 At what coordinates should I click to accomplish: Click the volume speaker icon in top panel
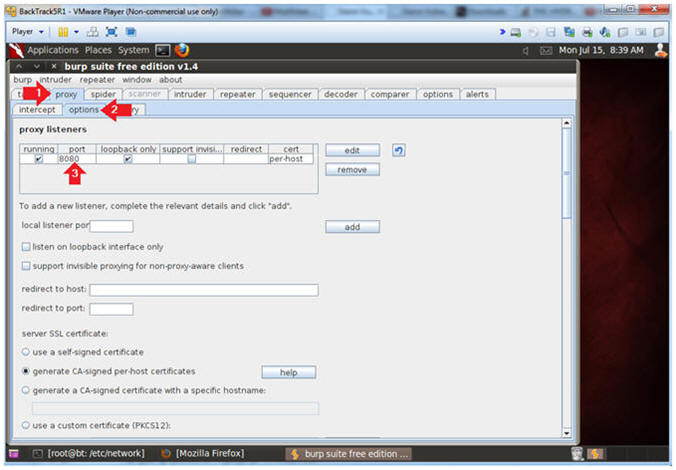tap(525, 51)
